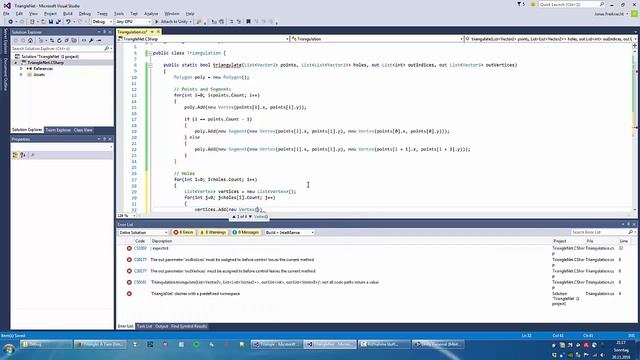Click the bookmark toolbar icon
The image size is (640, 360).
click(x=248, y=22)
